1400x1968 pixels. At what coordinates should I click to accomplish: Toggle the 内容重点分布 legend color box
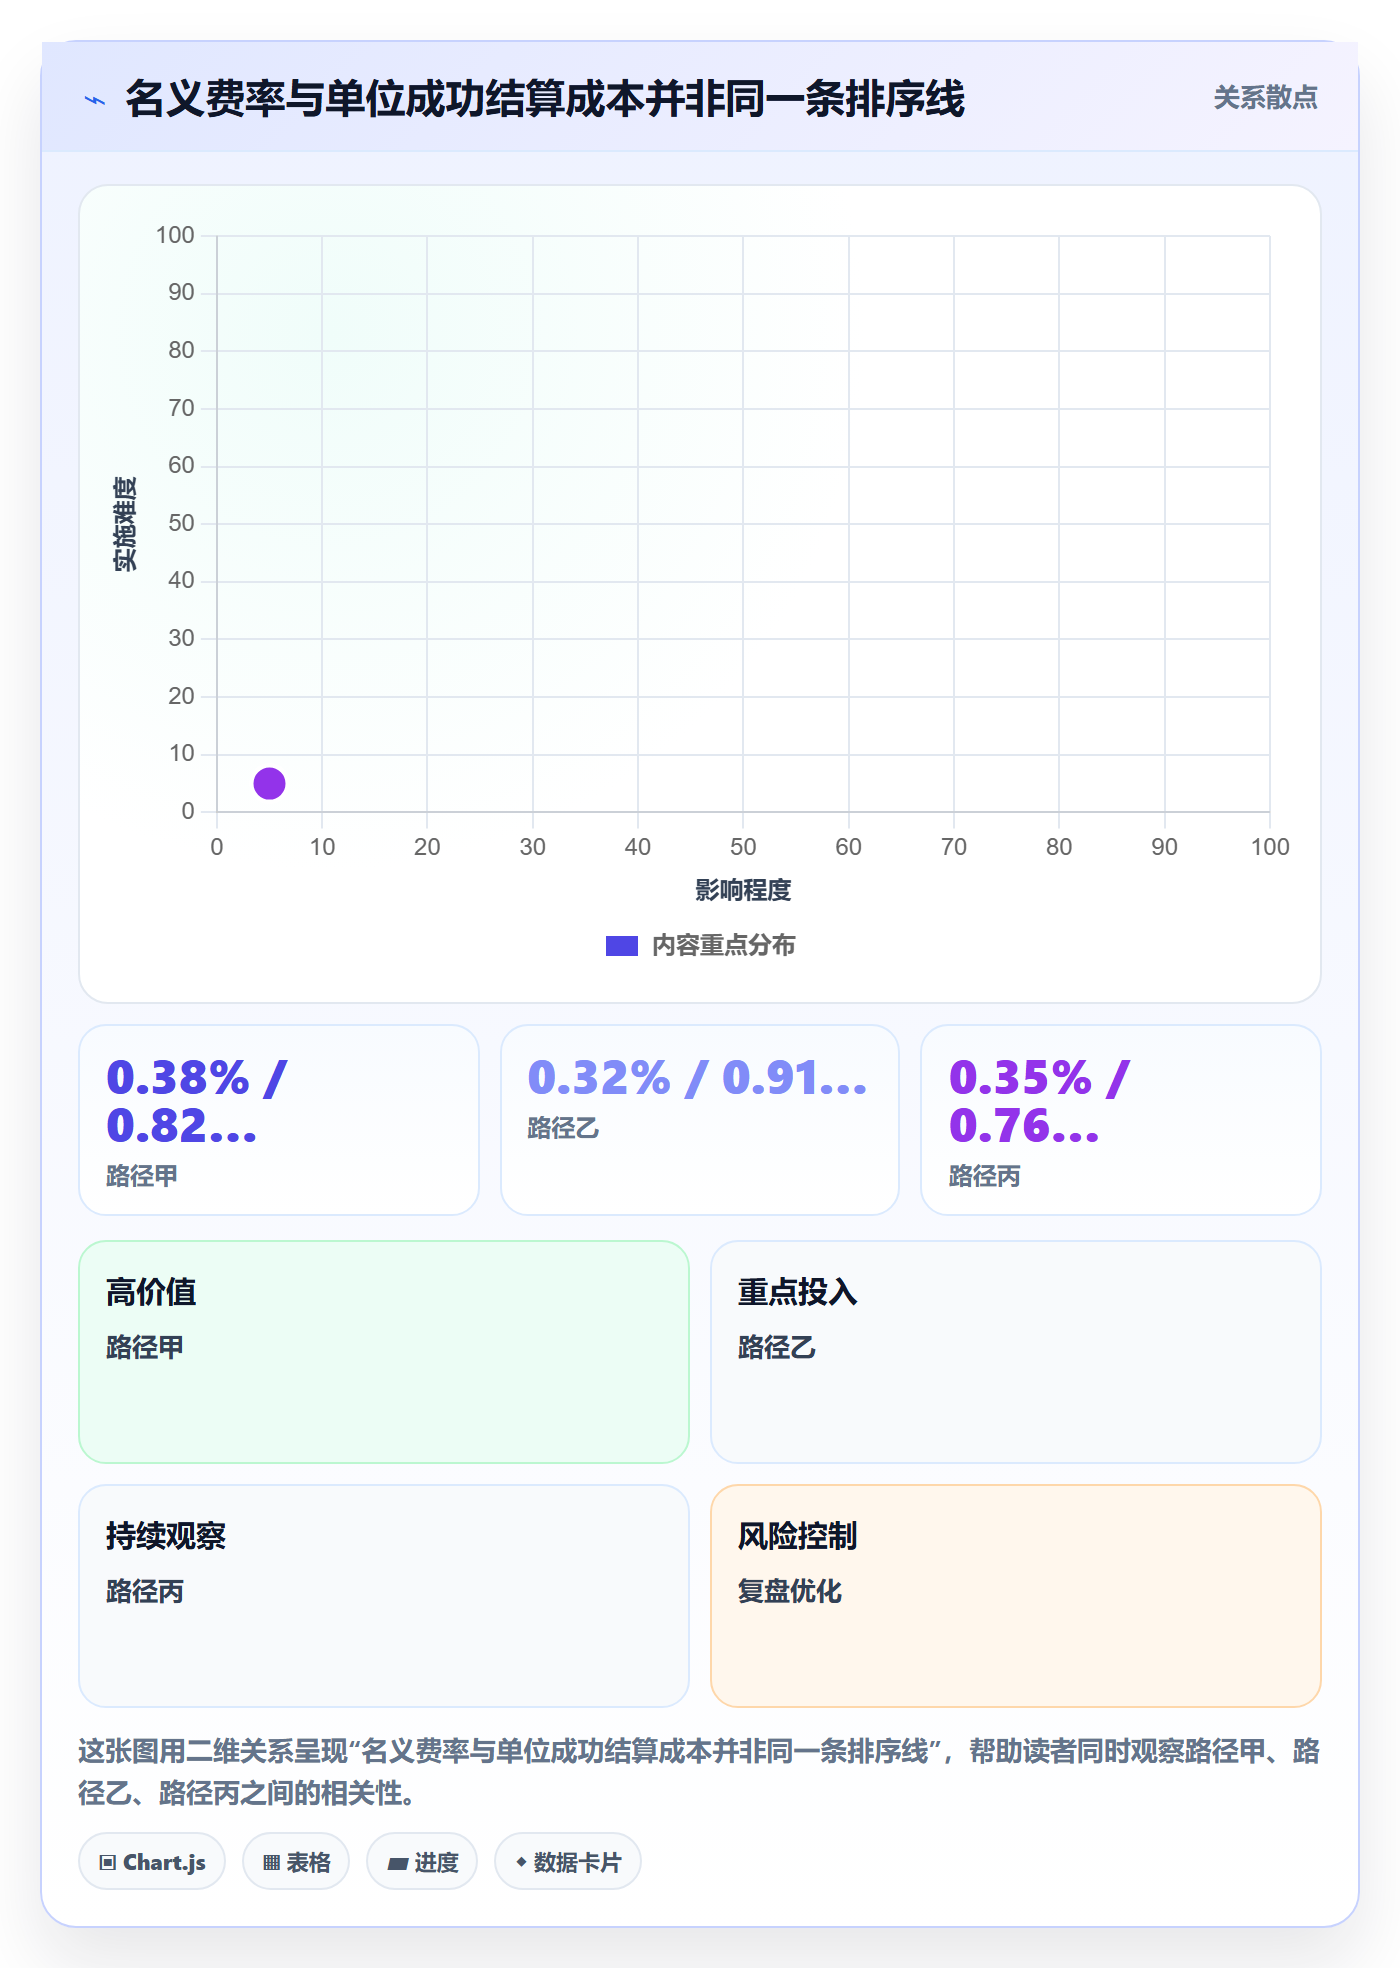(621, 946)
